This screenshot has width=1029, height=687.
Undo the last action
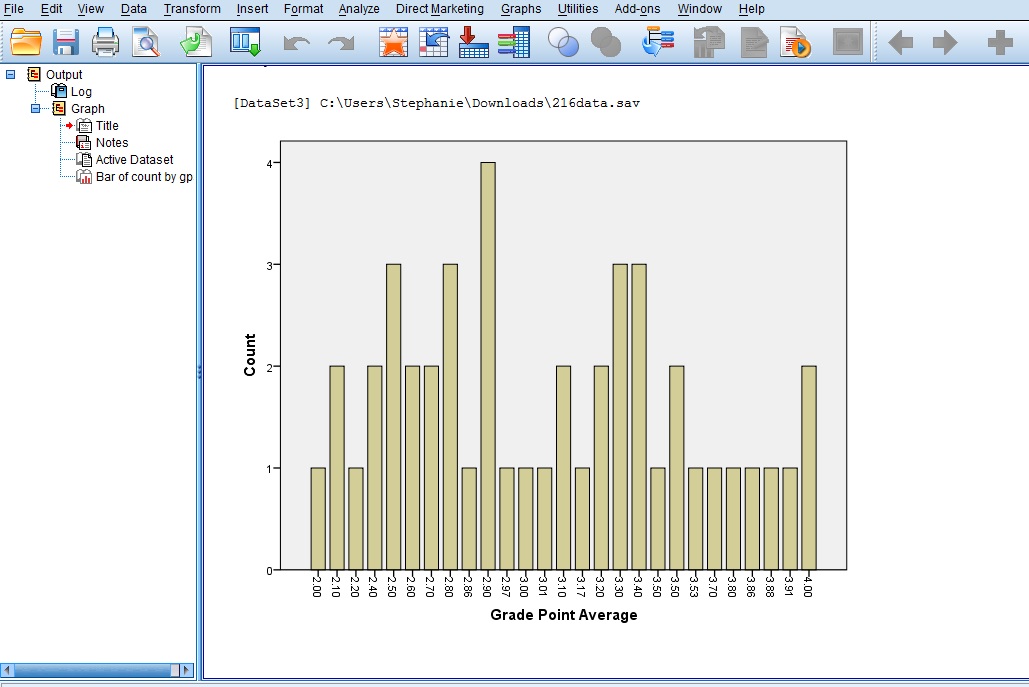click(x=297, y=43)
